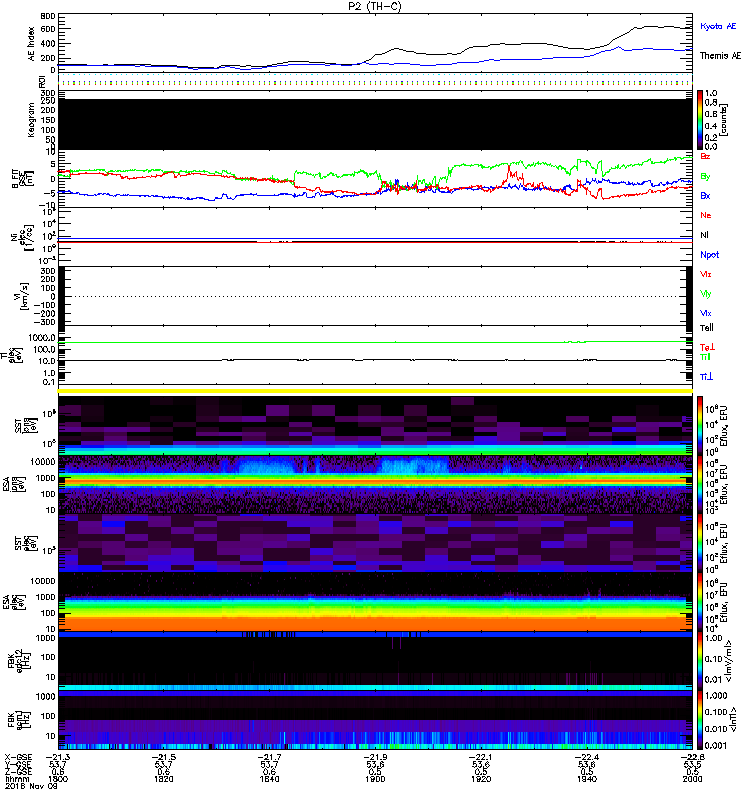Select the Kyoto AE legend label
Screen dimensions: 750x800
pos(718,26)
